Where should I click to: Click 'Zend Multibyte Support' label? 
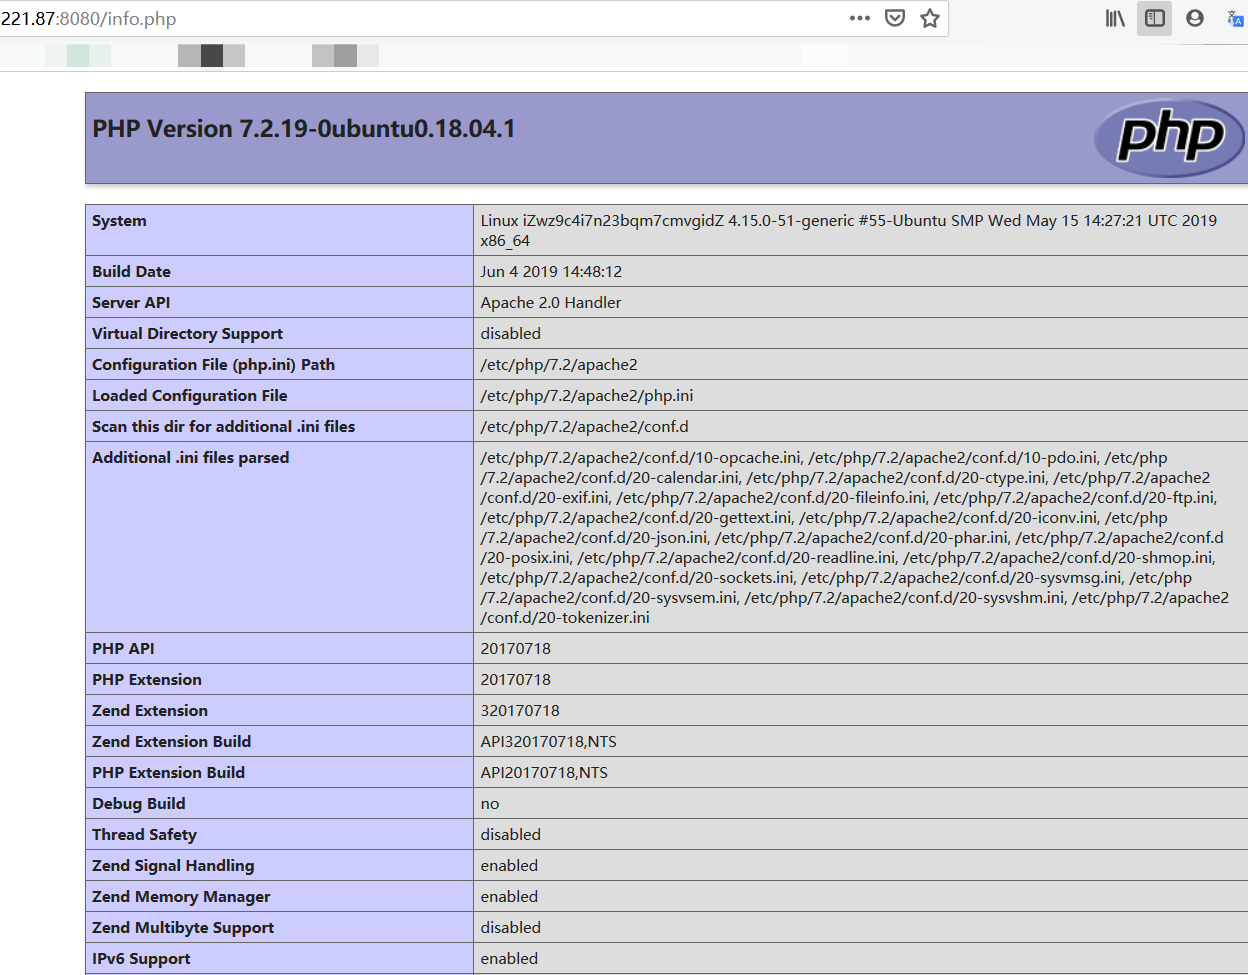[183, 928]
